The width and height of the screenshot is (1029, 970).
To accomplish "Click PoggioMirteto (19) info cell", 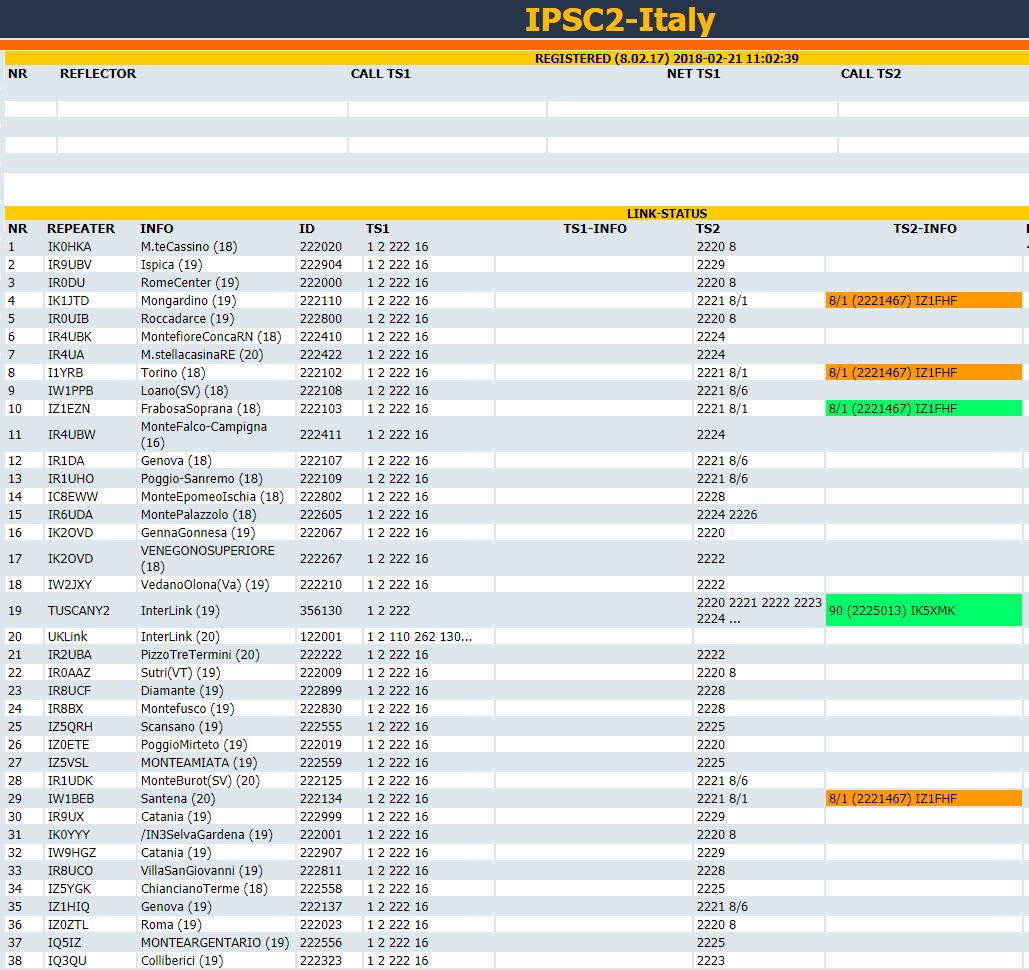I will click(x=217, y=745).
